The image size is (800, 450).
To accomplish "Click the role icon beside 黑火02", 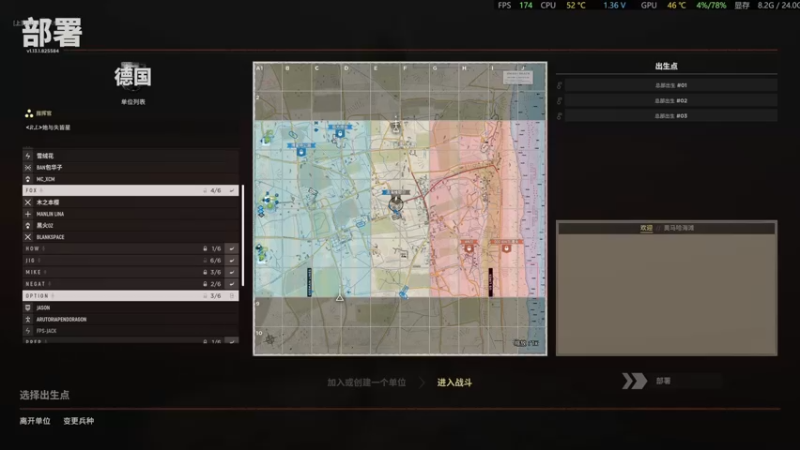I will [x=28, y=226].
